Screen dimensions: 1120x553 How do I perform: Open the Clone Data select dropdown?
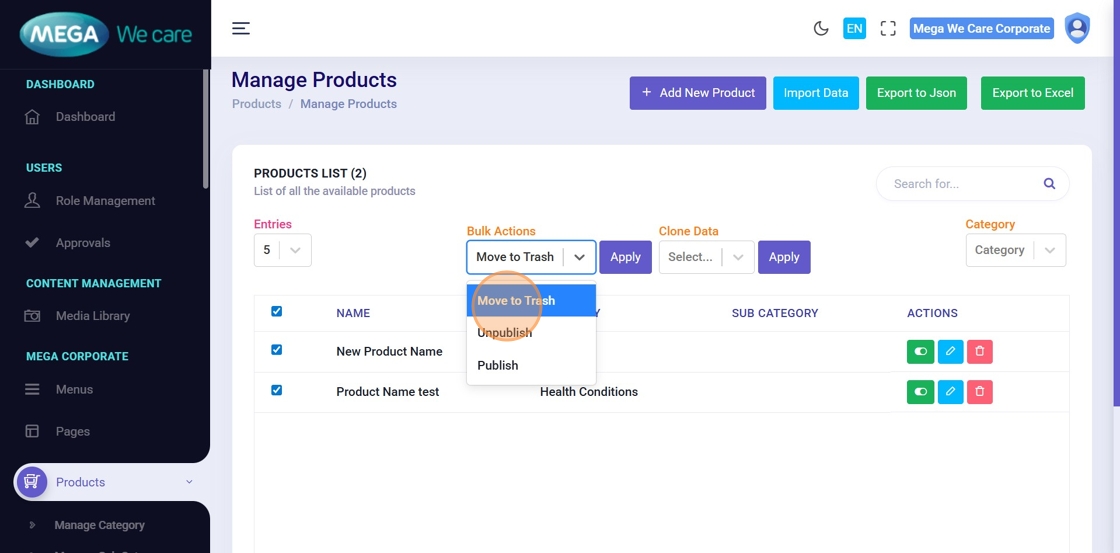tap(706, 257)
